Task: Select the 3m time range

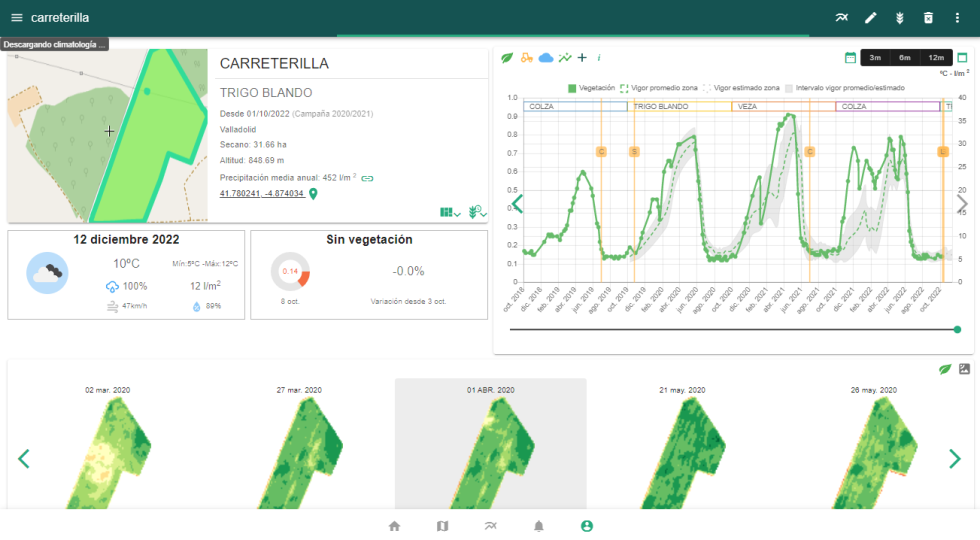Action: 875,58
